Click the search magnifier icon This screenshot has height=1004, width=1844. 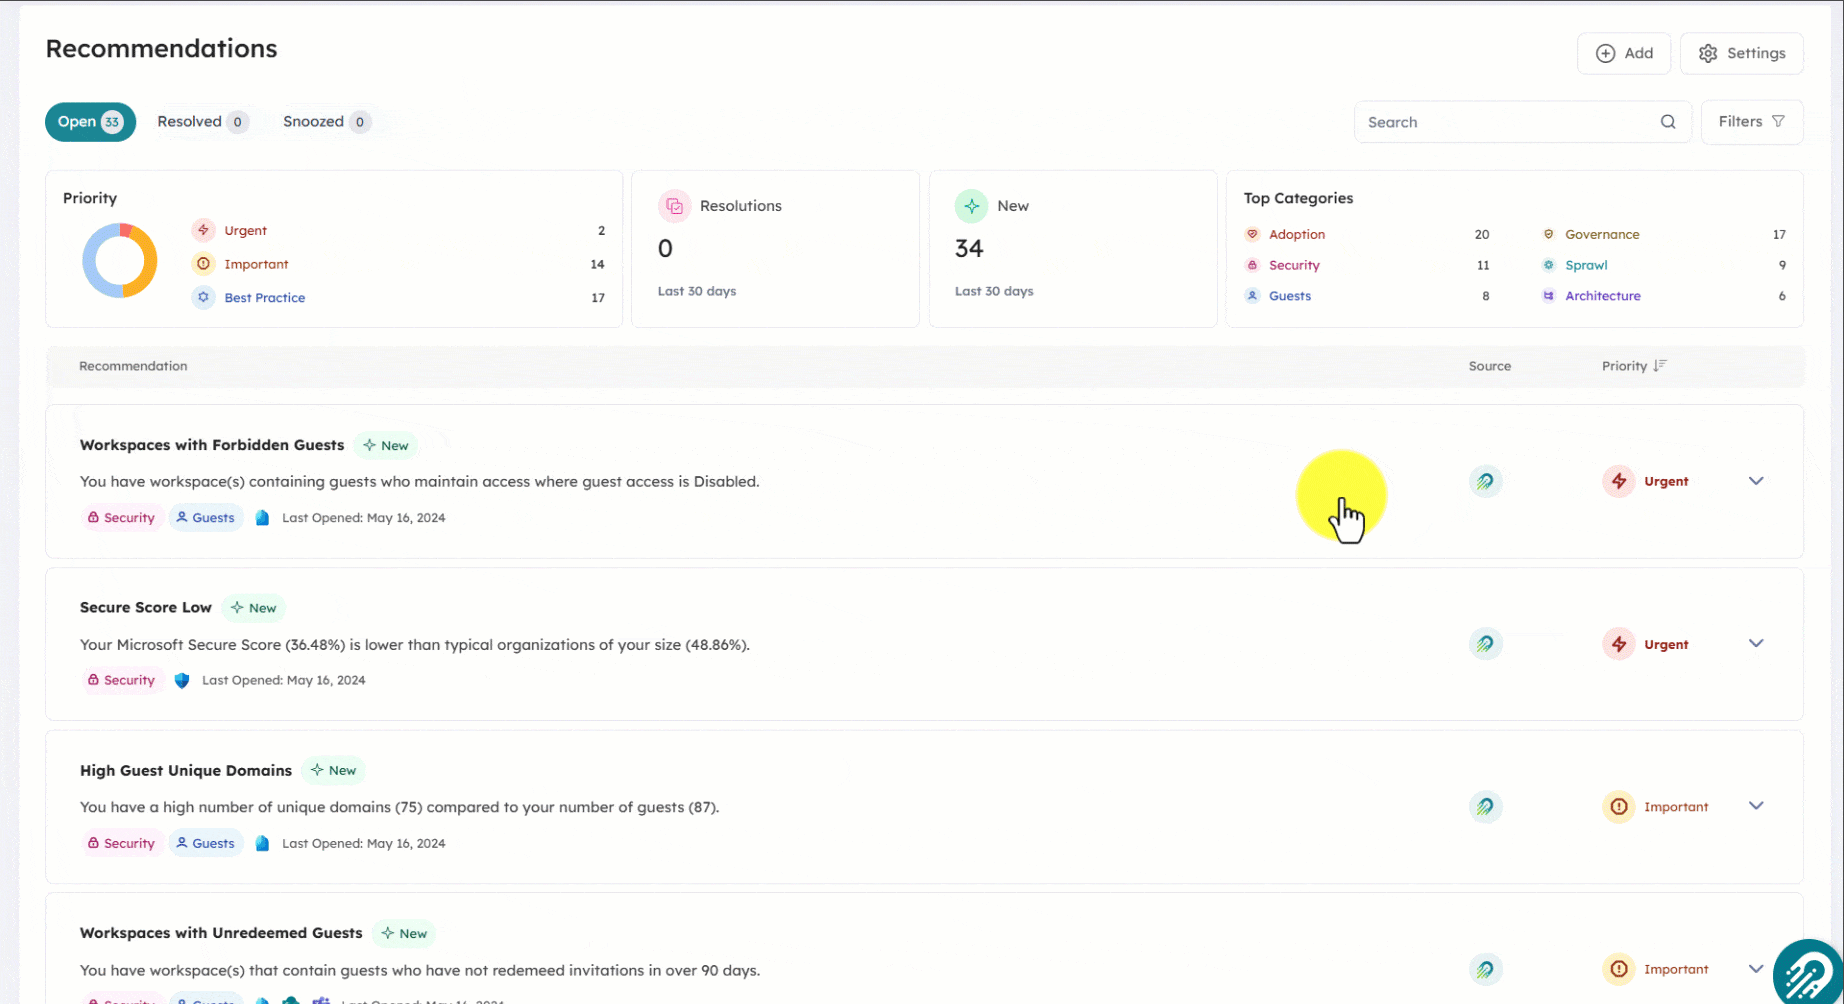click(1667, 121)
